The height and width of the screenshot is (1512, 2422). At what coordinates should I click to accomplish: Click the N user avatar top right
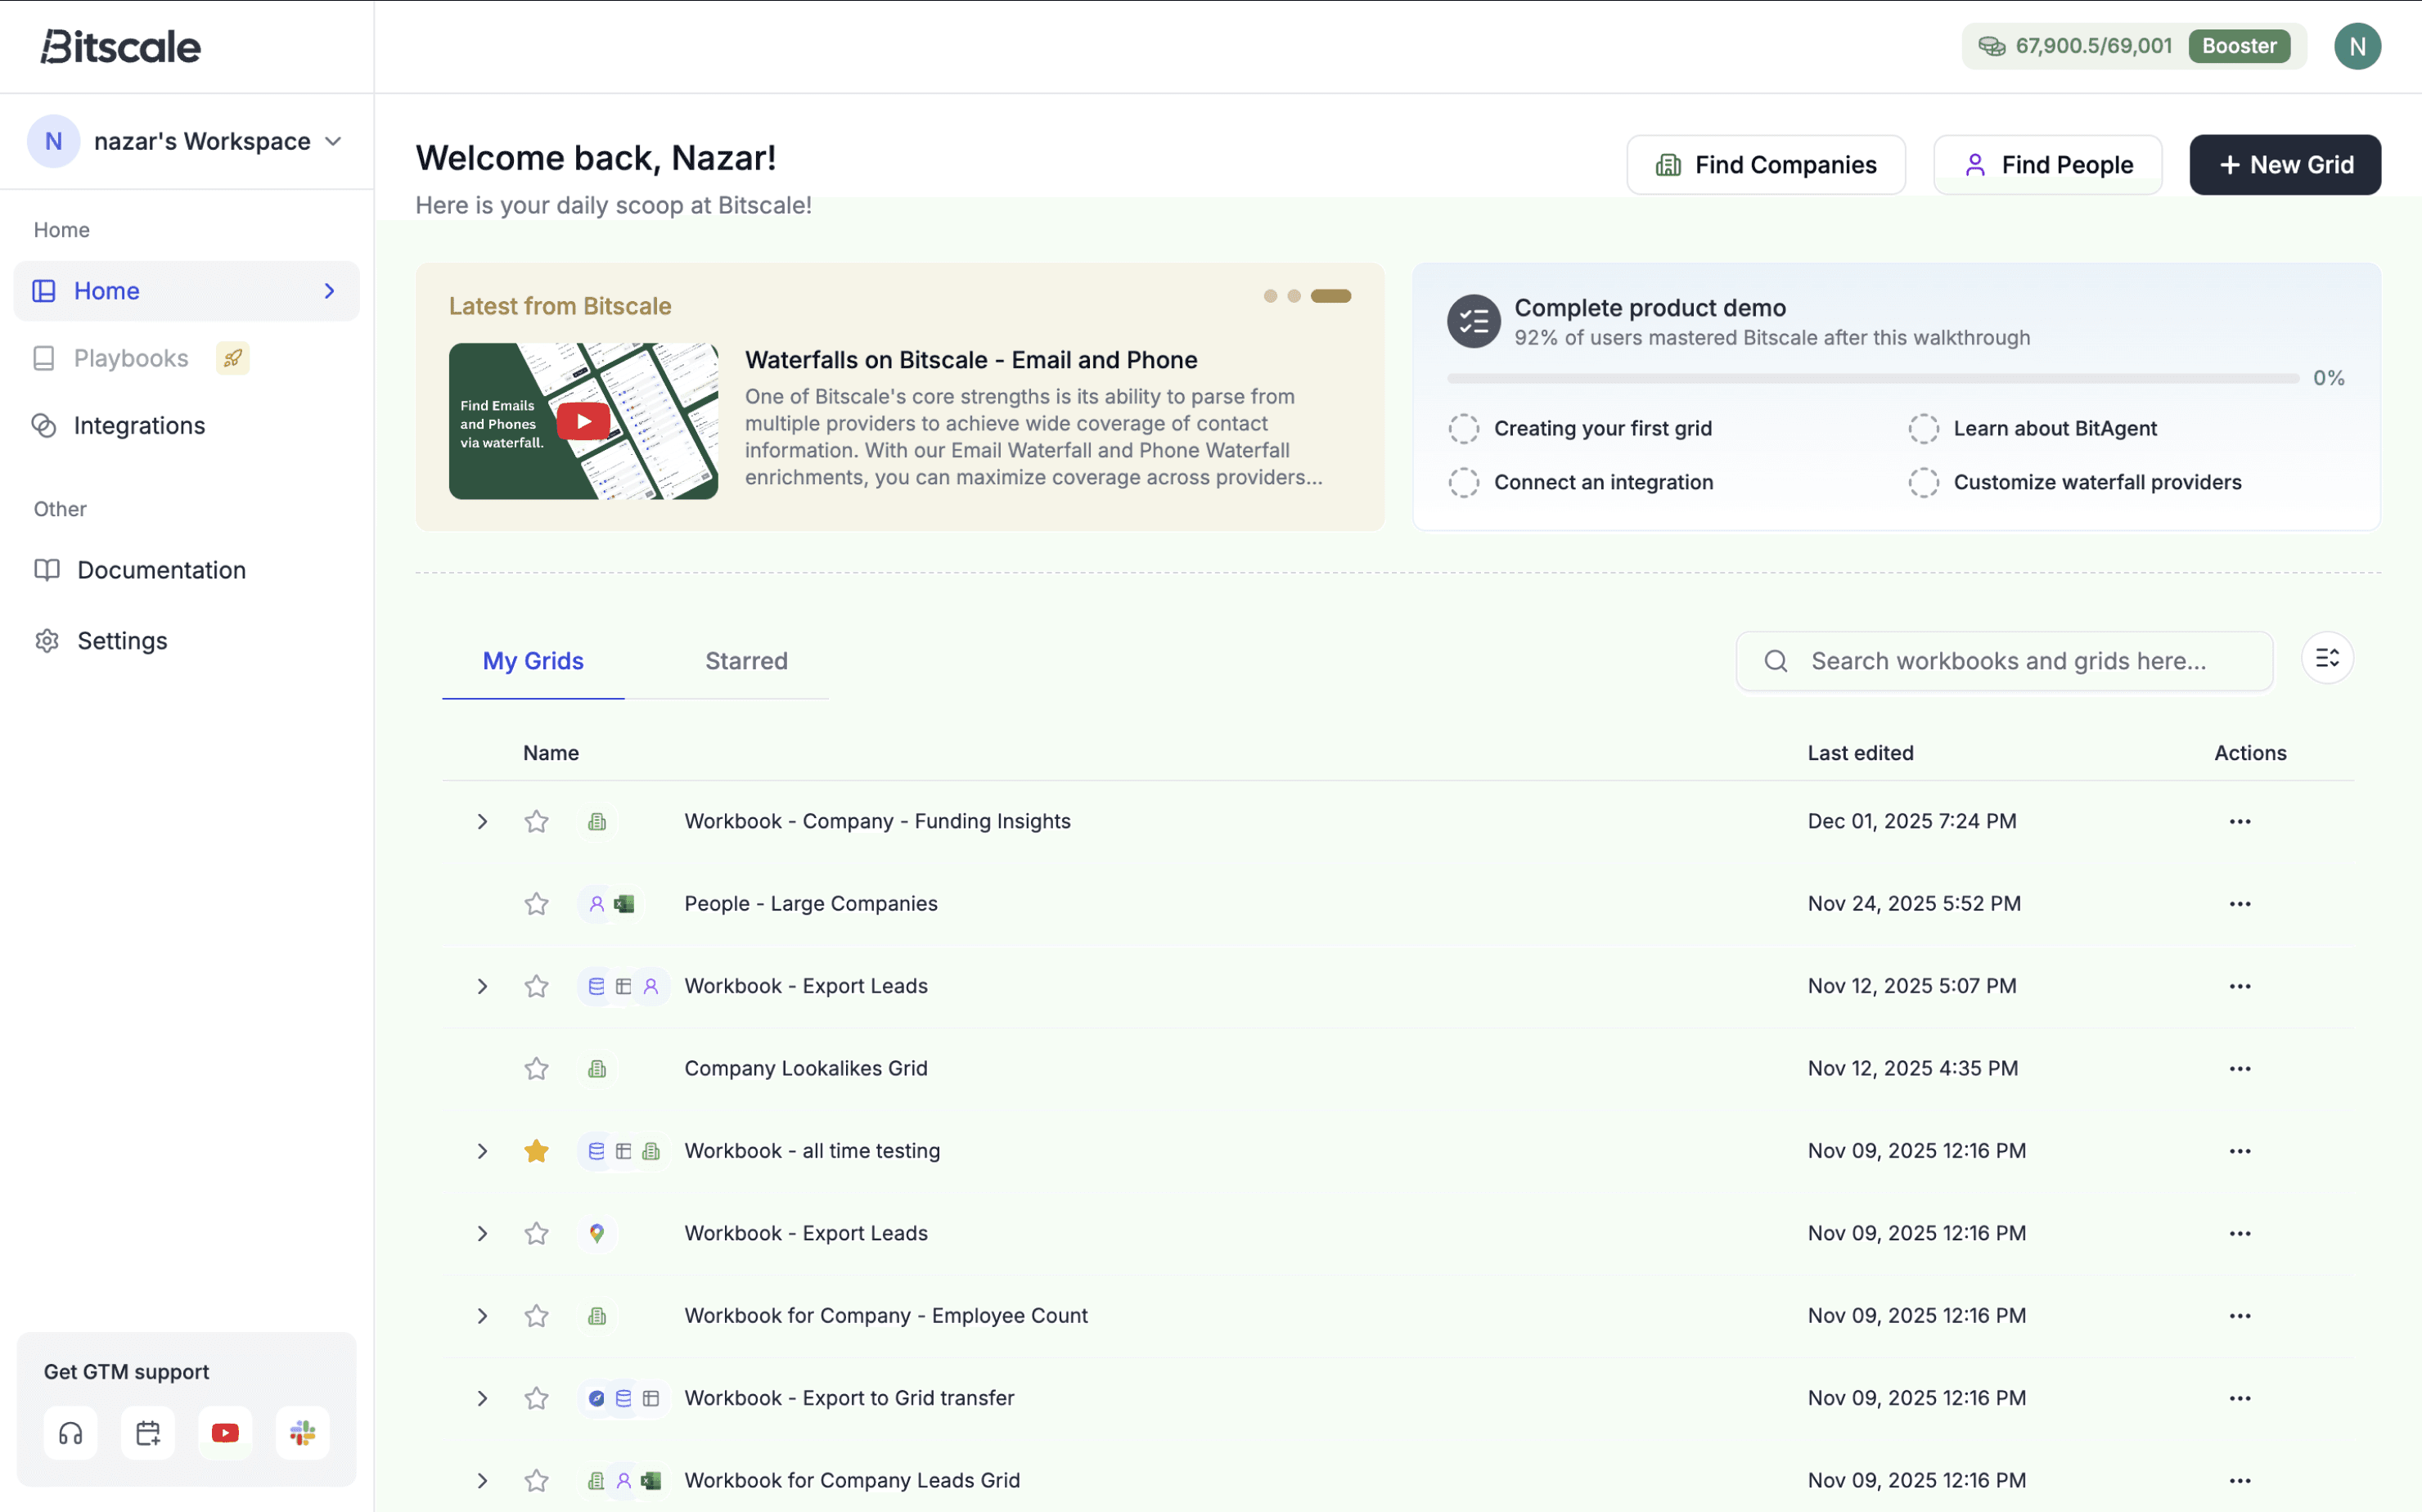point(2356,46)
